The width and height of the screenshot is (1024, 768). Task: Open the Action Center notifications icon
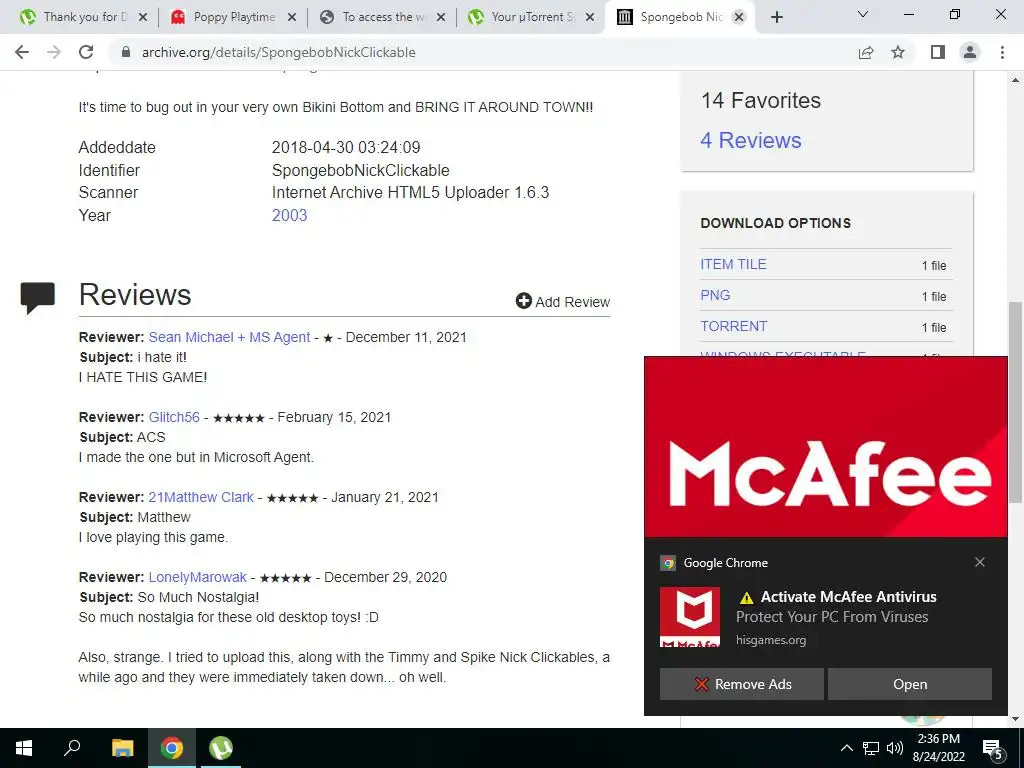click(x=993, y=748)
